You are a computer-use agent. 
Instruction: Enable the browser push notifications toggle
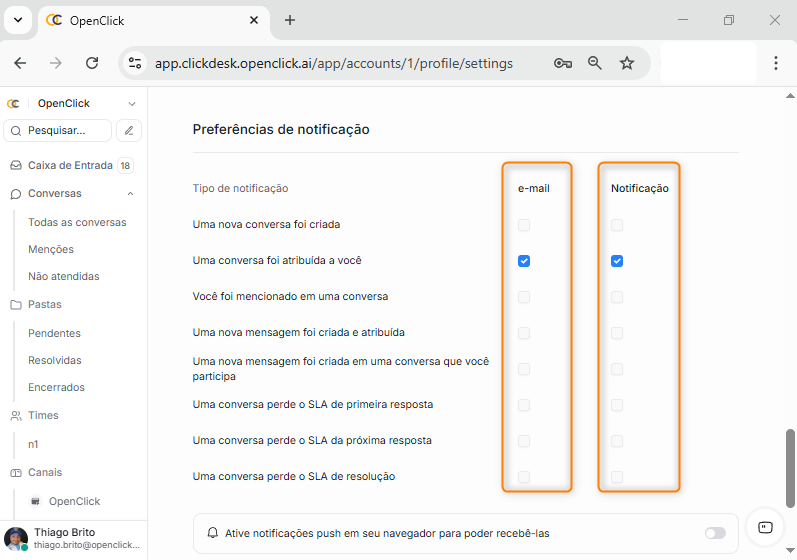tap(715, 533)
